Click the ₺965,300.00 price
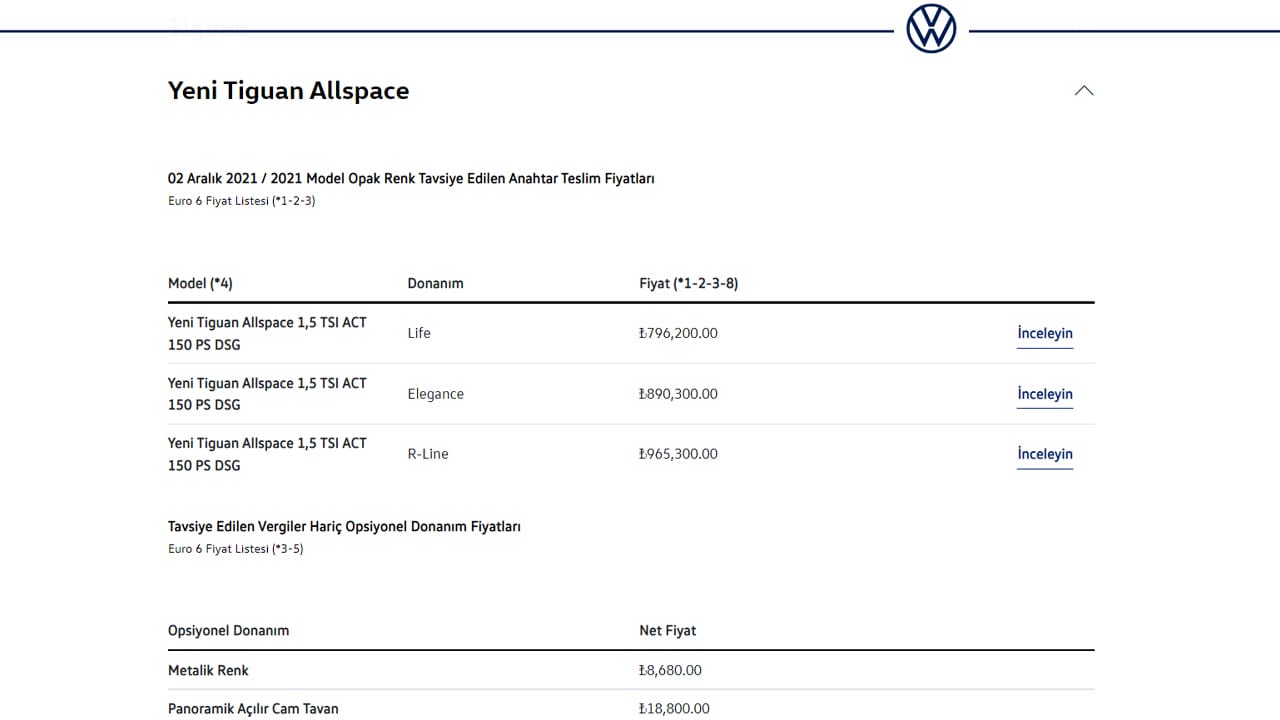This screenshot has height=720, width=1280. point(678,454)
